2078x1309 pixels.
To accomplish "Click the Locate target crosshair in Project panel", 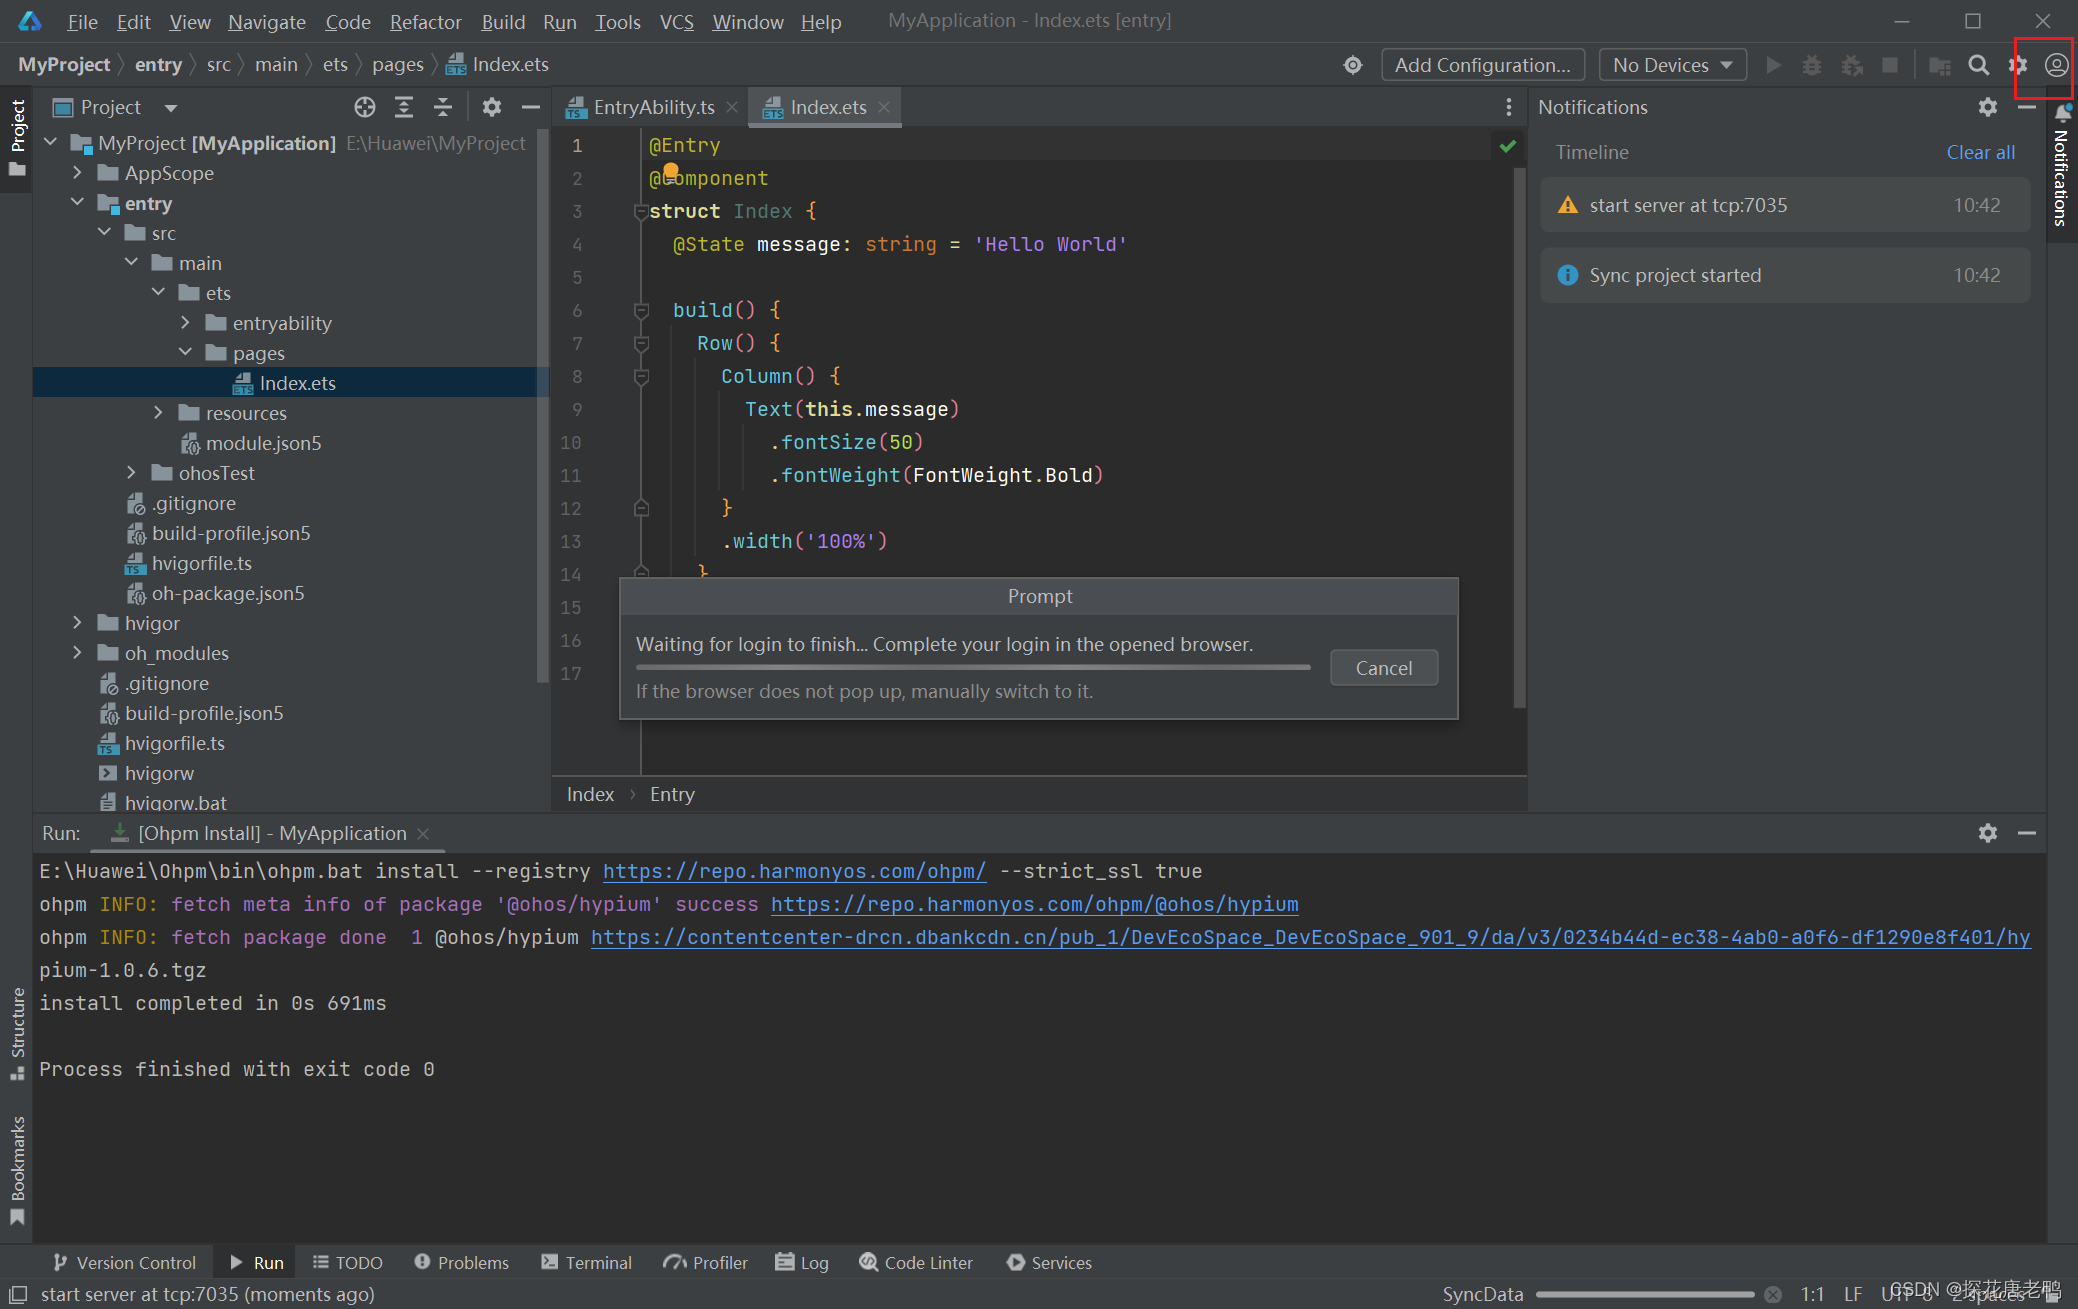I will click(365, 107).
